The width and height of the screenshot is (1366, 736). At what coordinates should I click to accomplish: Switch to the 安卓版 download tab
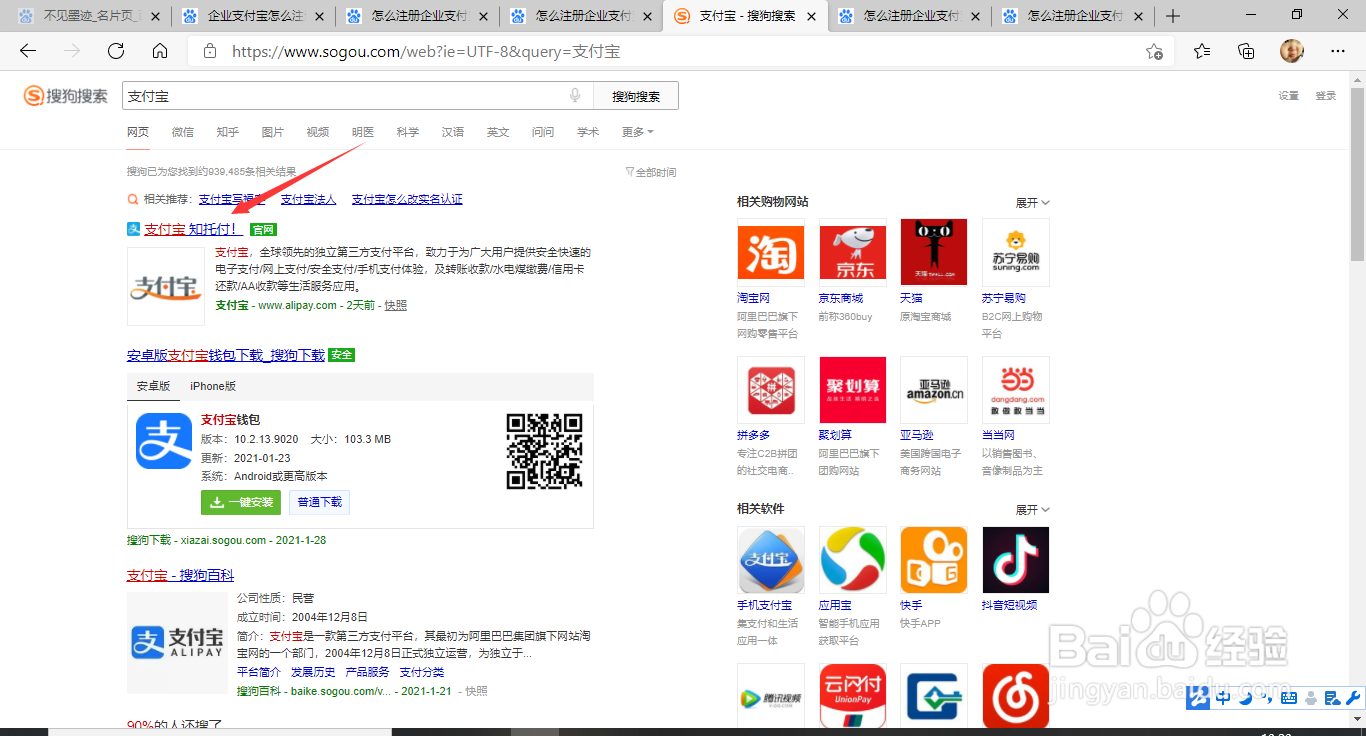(154, 386)
